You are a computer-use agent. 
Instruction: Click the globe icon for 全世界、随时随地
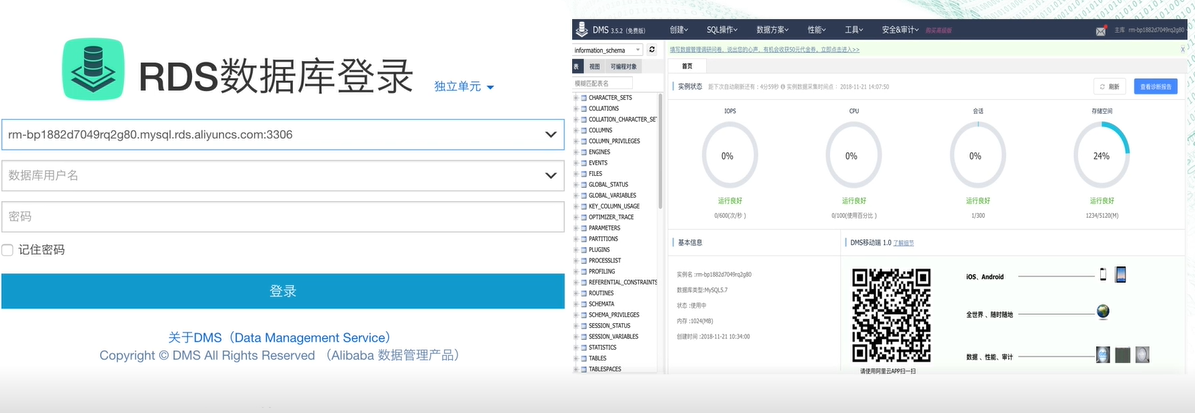tap(1103, 312)
